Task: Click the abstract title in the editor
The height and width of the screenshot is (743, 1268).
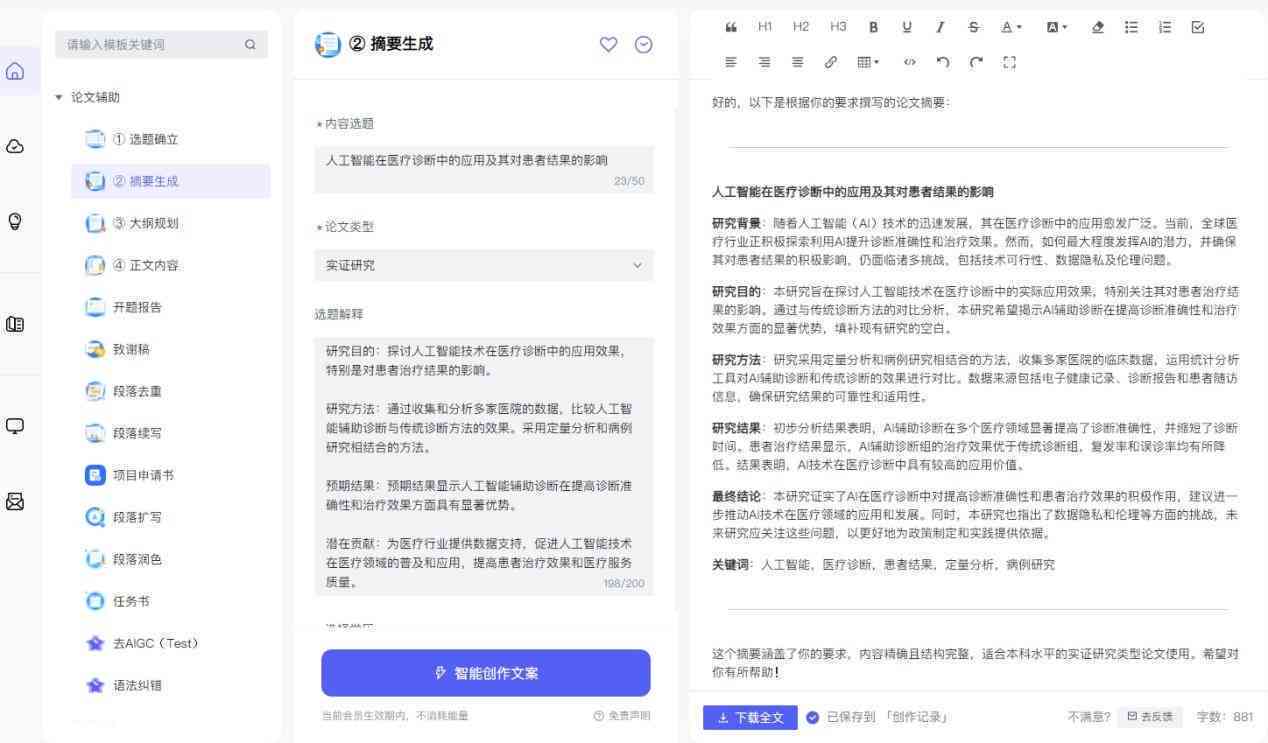Action: point(853,192)
